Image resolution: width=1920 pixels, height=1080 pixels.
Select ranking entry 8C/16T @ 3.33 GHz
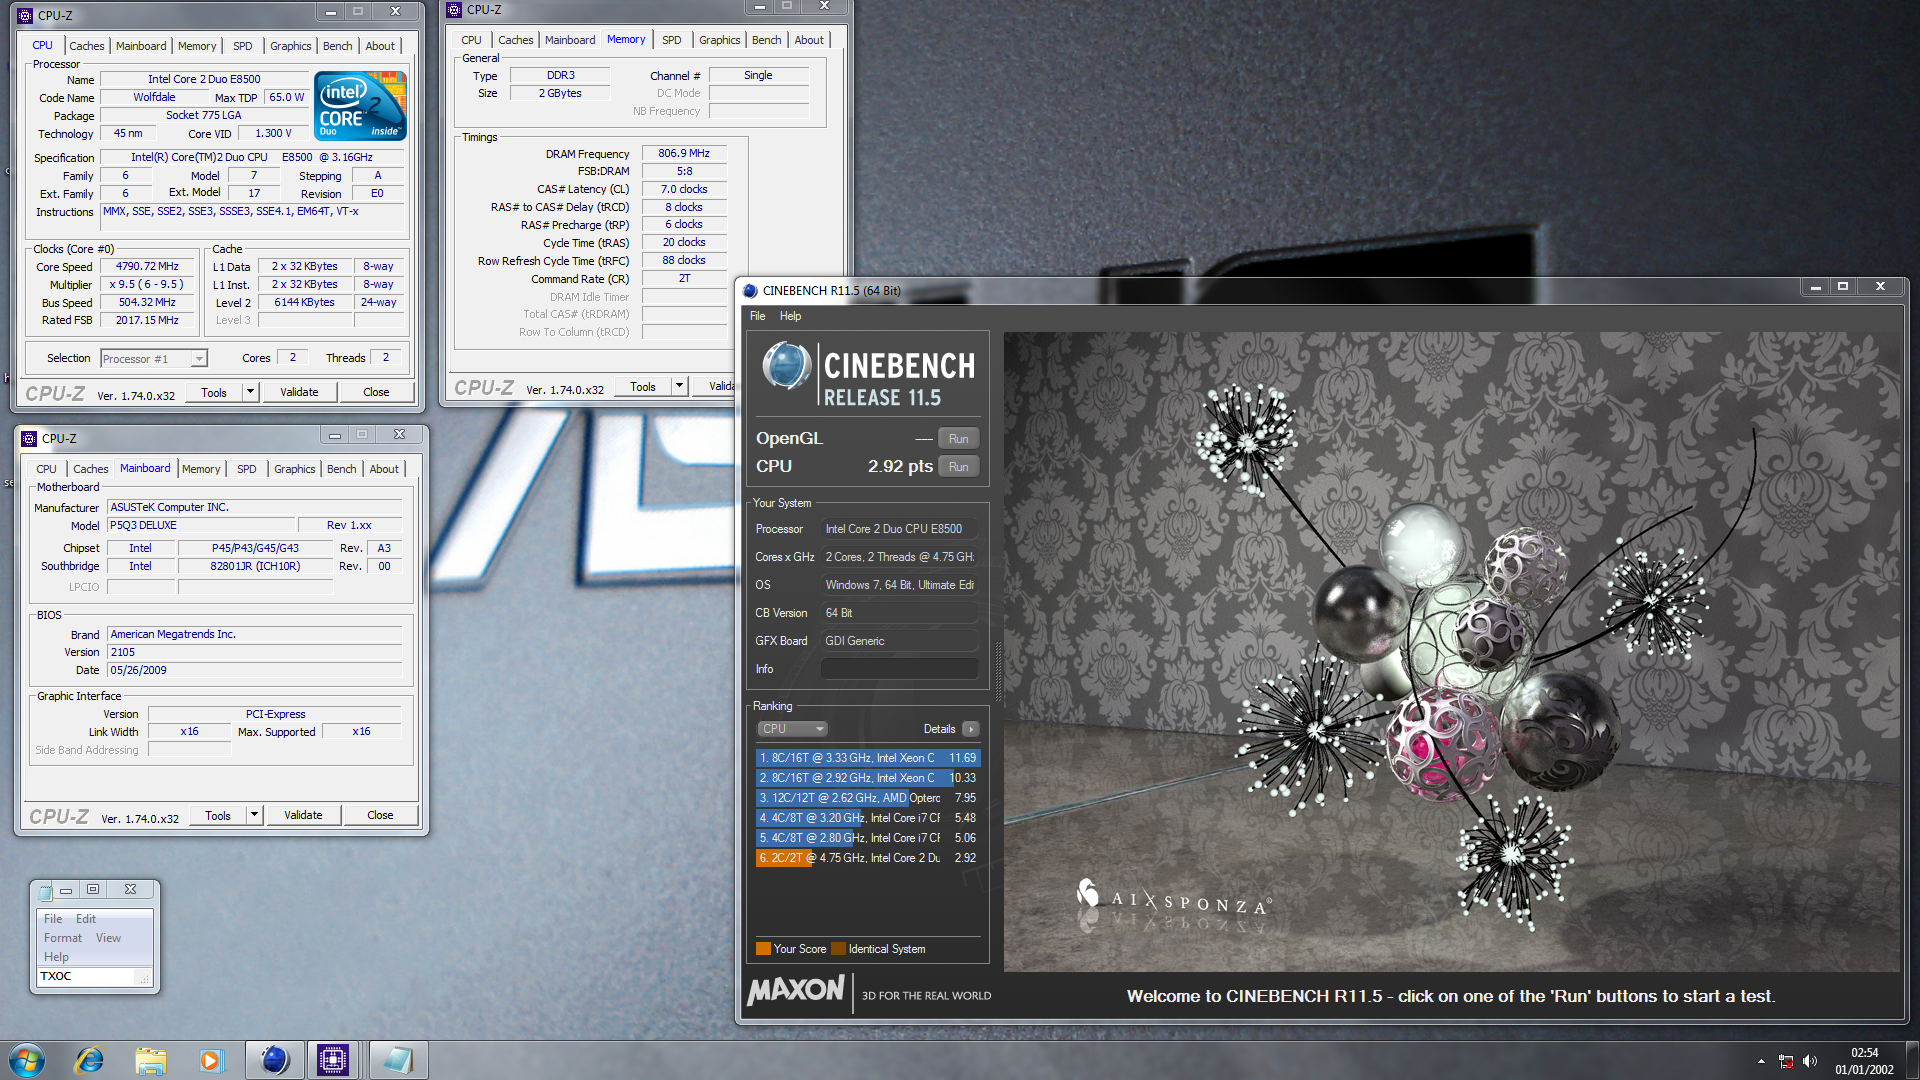(867, 758)
